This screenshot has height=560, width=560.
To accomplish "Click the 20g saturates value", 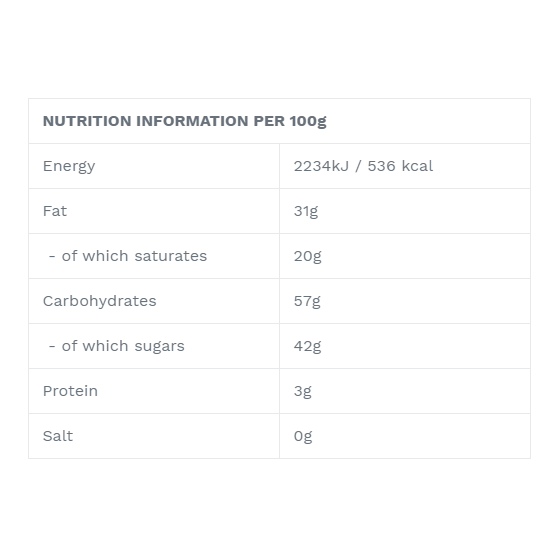I will 308,256.
